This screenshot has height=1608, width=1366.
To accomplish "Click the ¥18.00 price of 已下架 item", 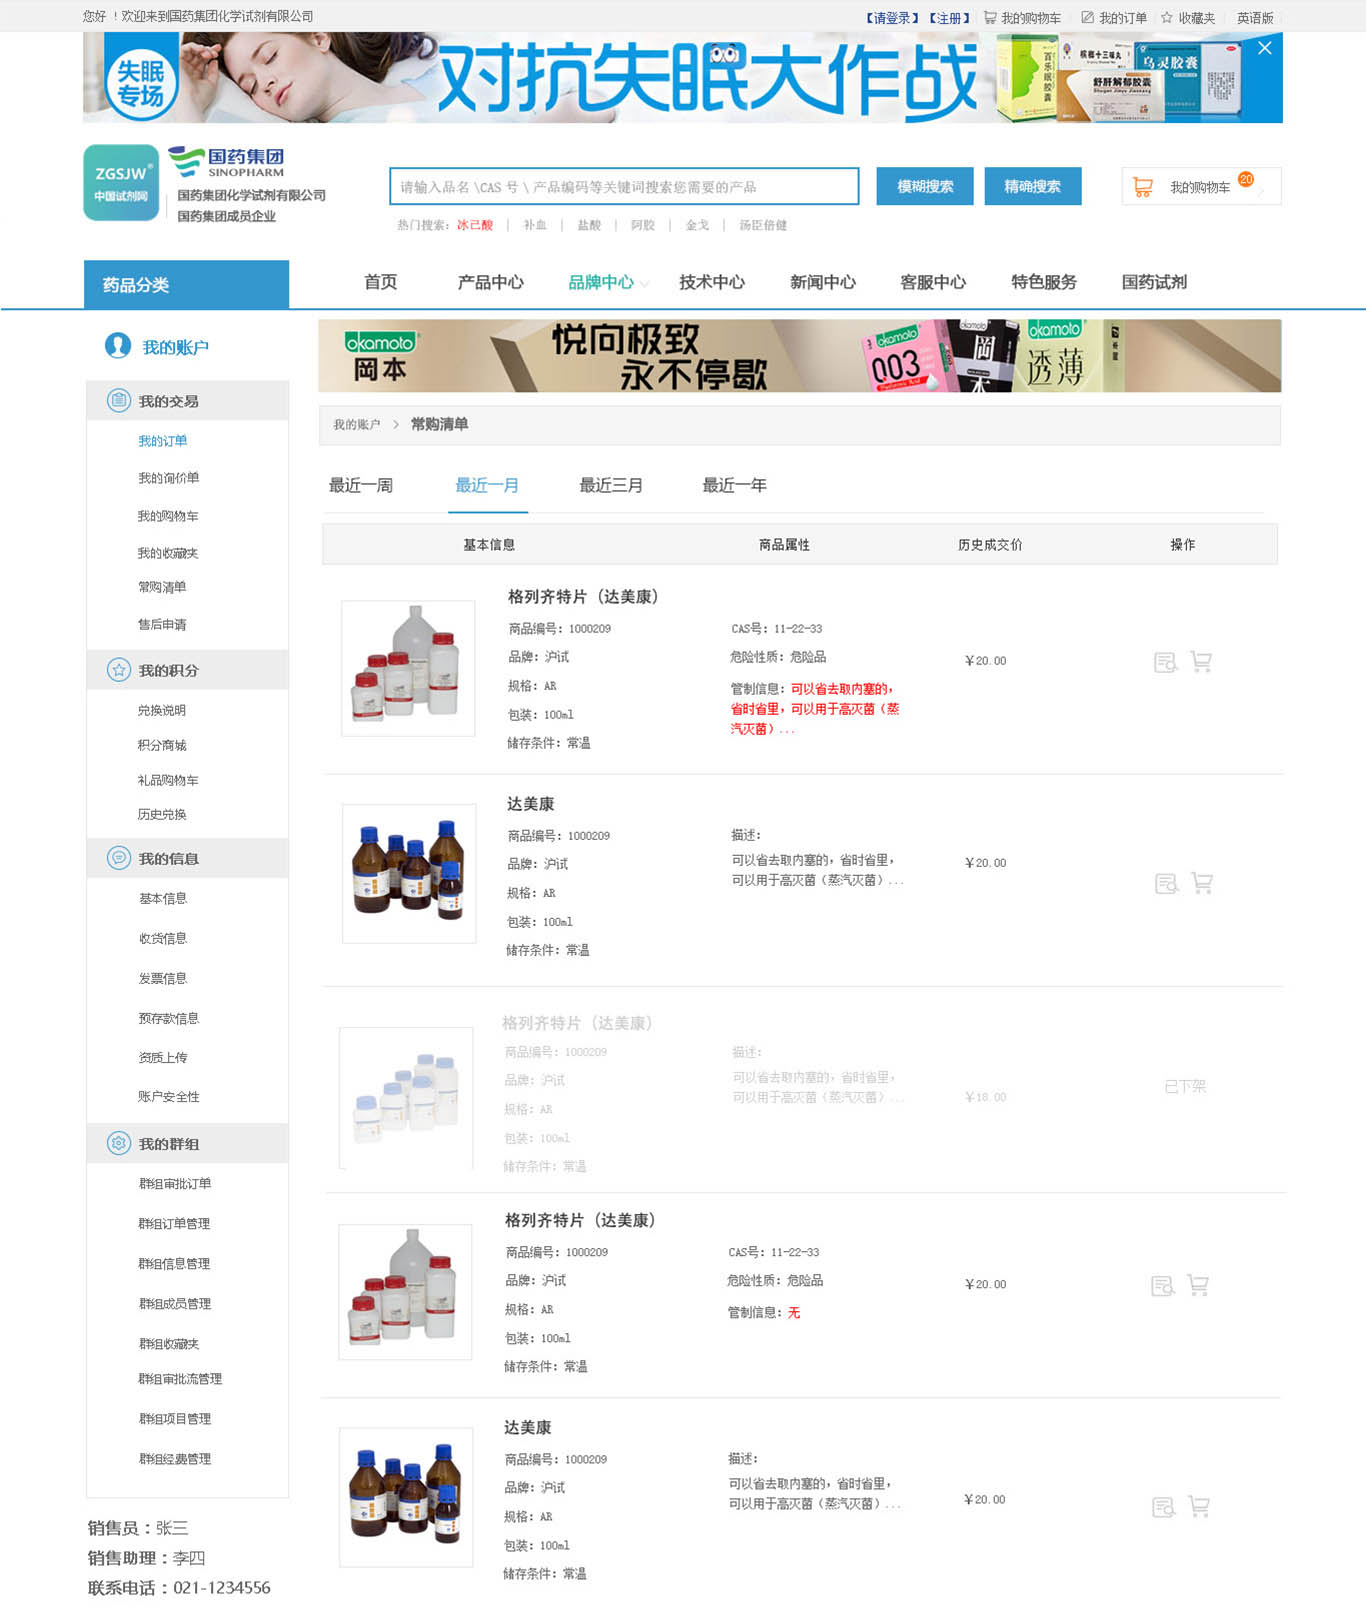I will pyautogui.click(x=985, y=1097).
